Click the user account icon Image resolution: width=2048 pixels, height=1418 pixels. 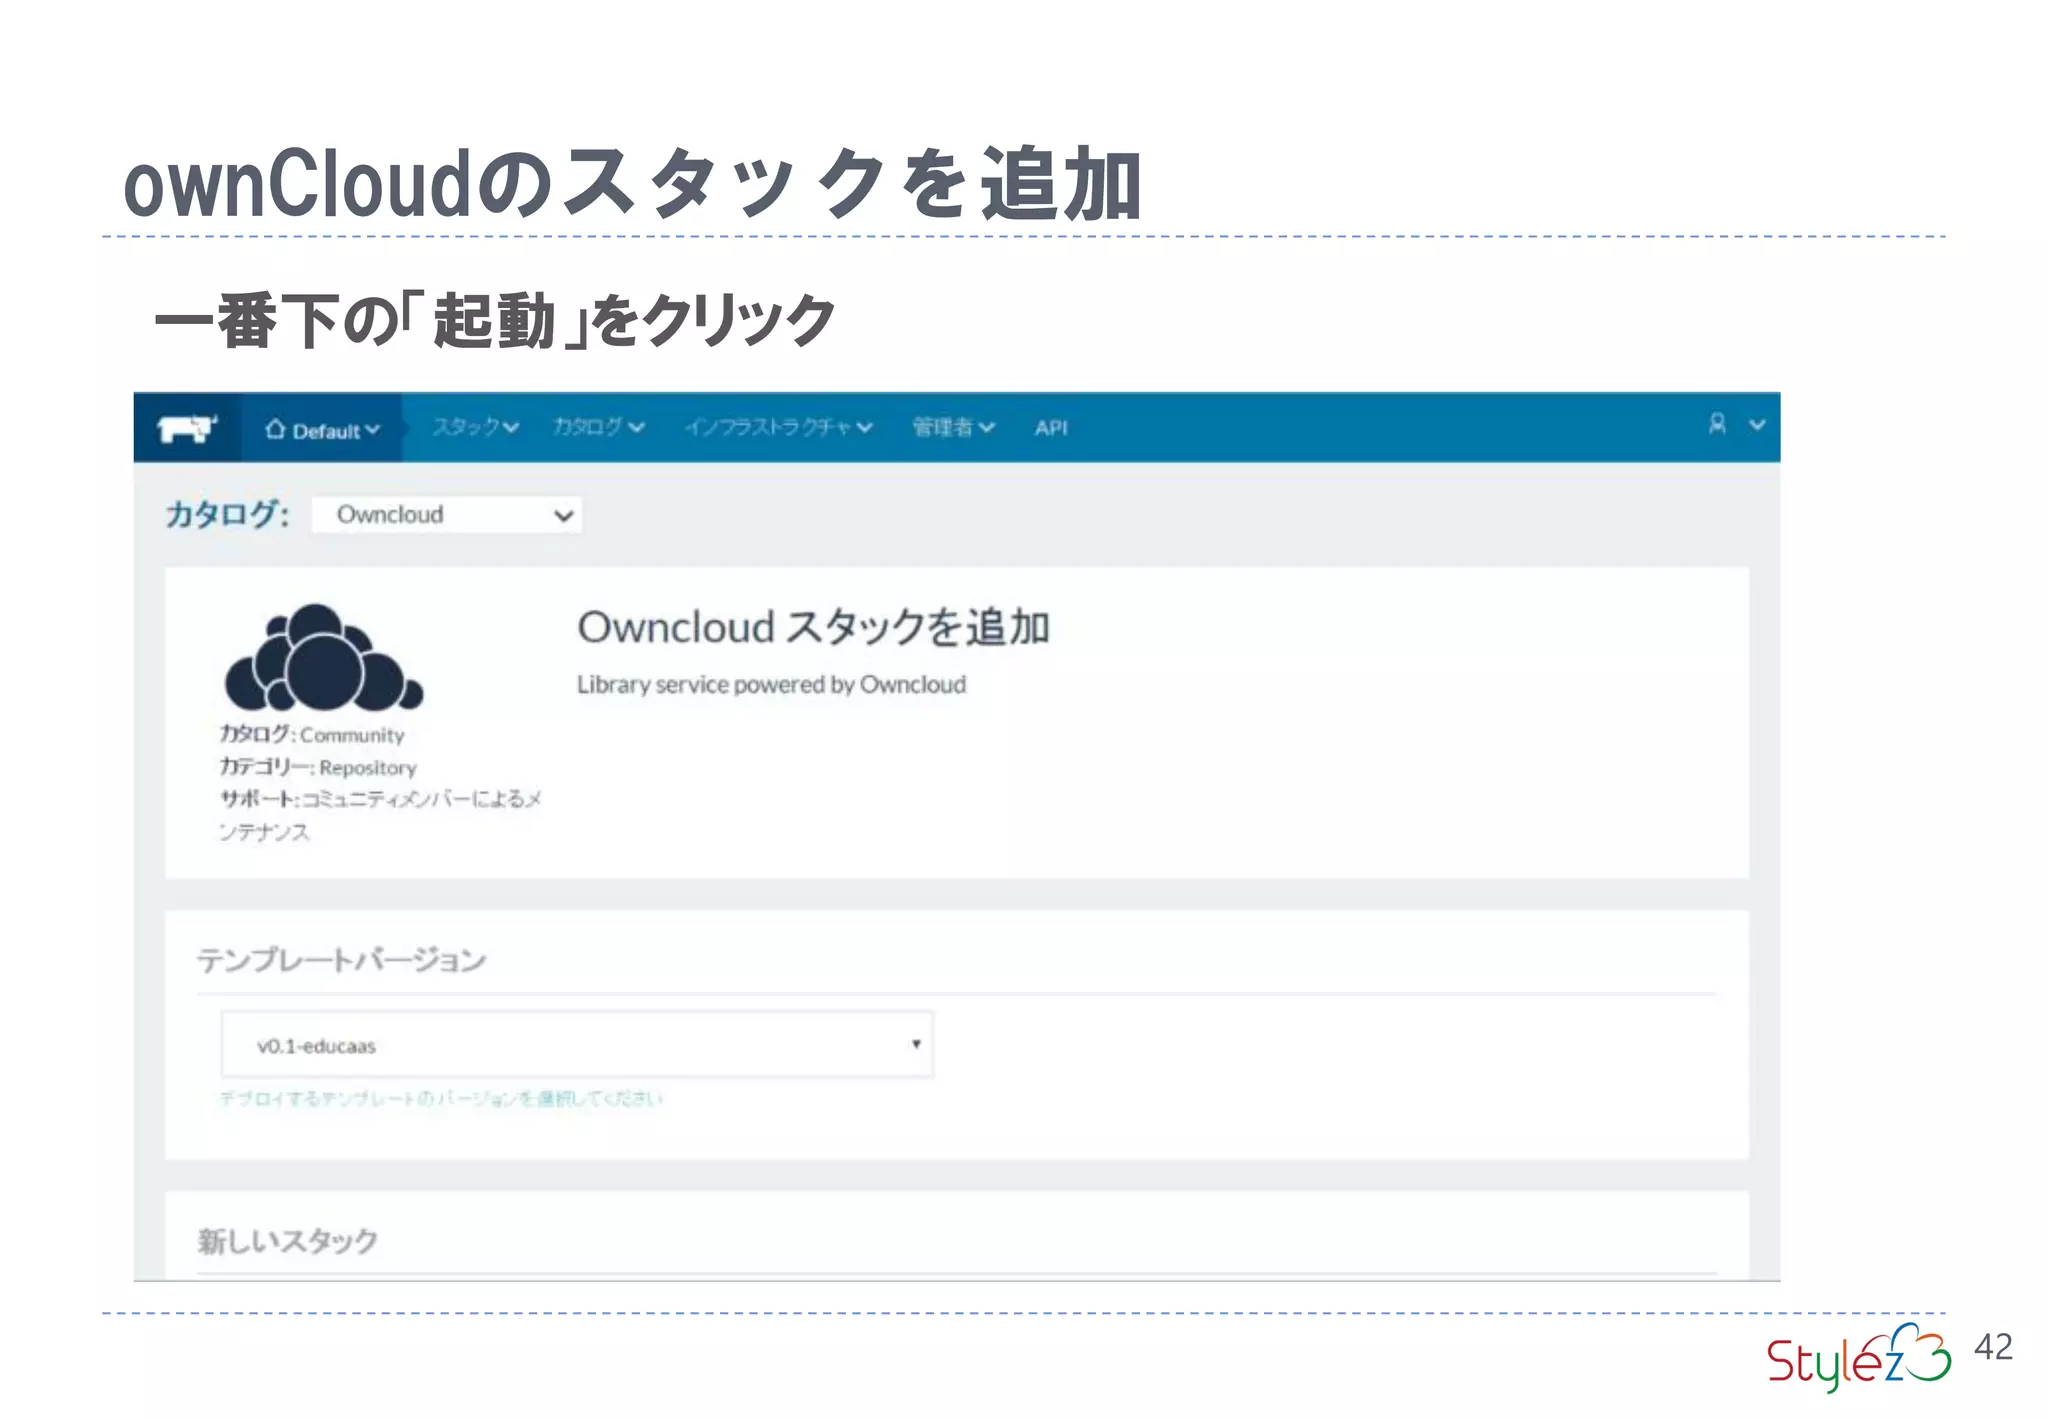pos(1717,425)
